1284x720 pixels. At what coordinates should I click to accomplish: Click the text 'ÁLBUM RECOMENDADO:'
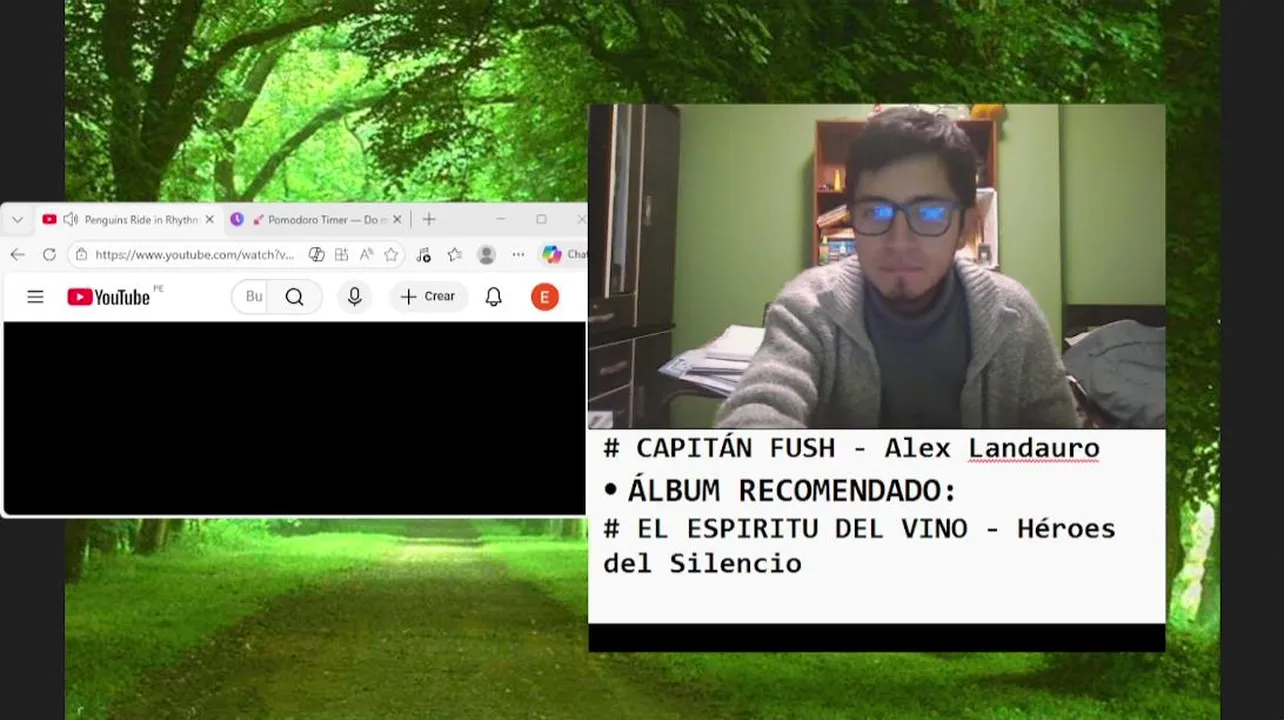click(792, 491)
